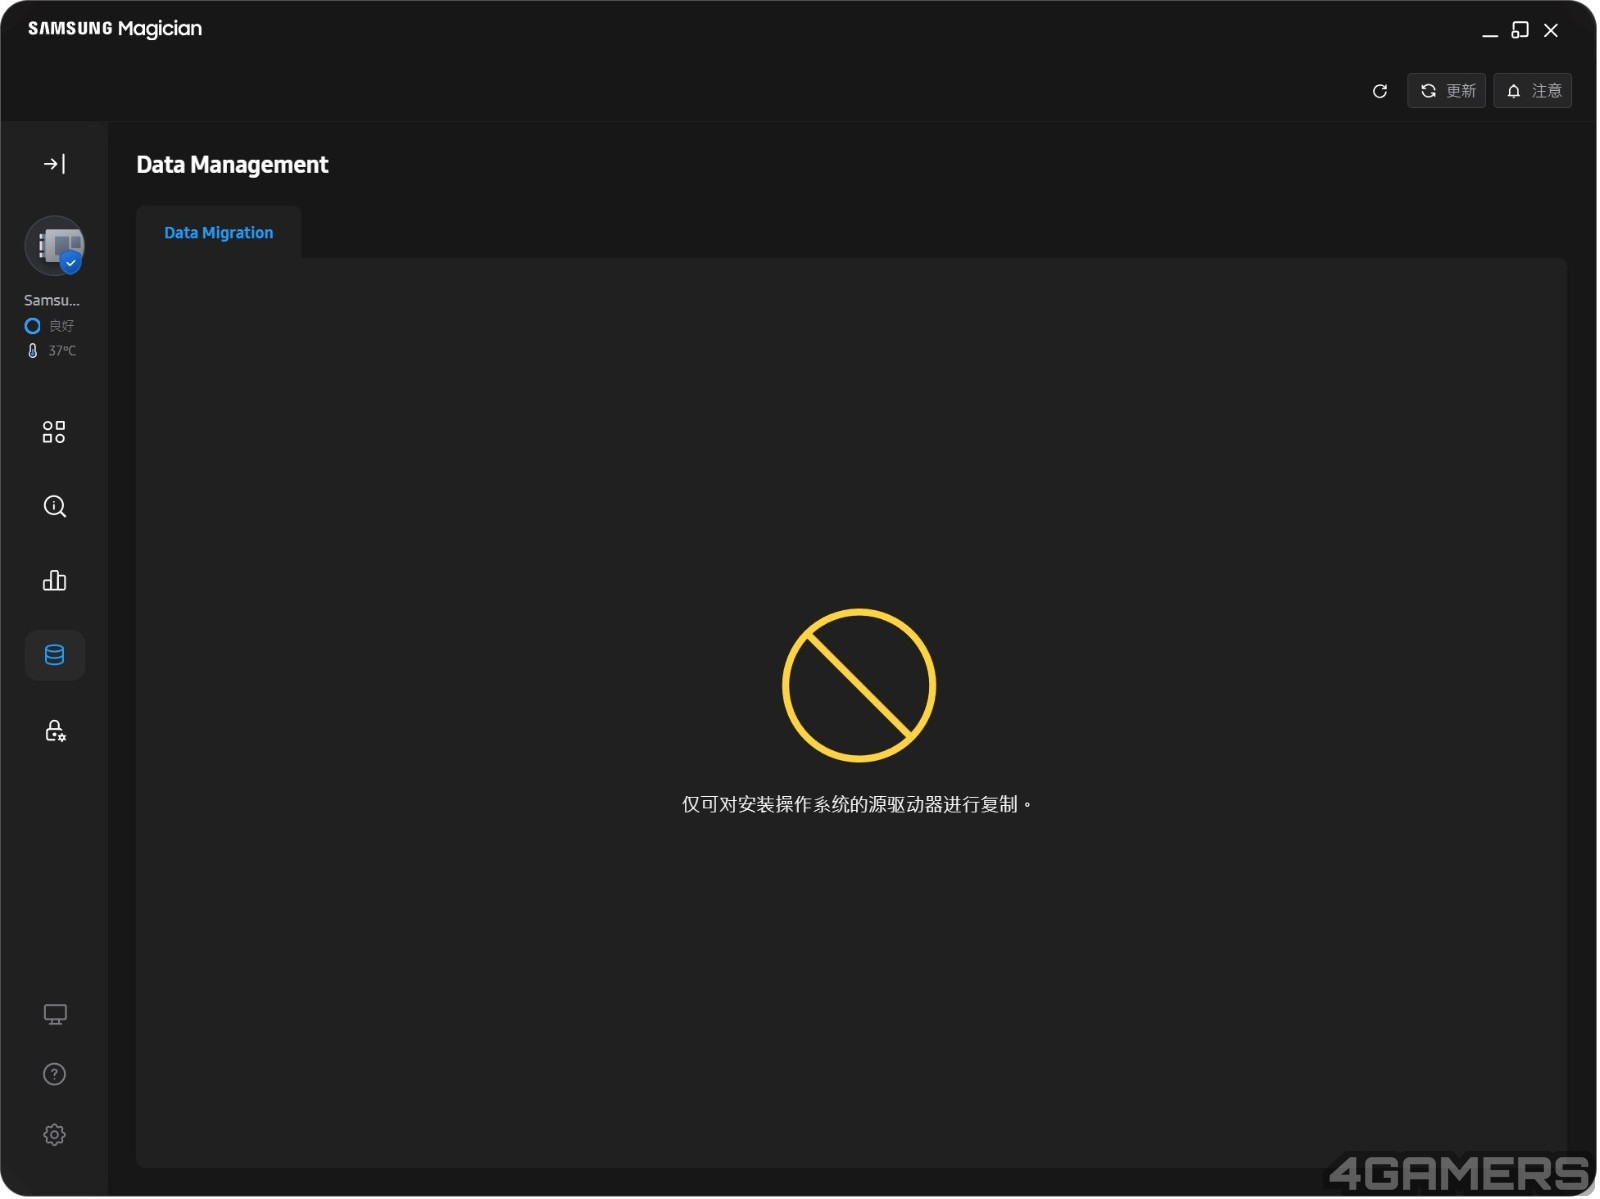The width and height of the screenshot is (1600, 1199).
Task: Open settings with the gear icon
Action: pos(54,1136)
